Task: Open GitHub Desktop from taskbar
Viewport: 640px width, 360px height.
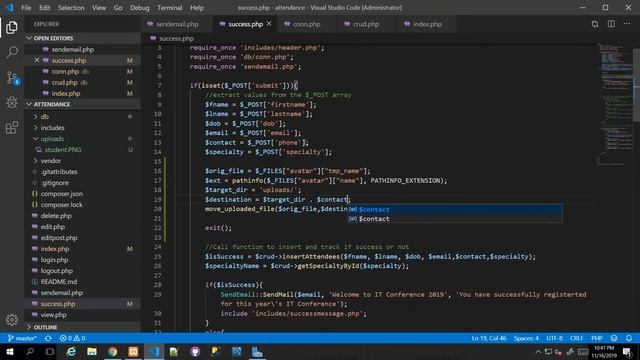Action: (195, 351)
